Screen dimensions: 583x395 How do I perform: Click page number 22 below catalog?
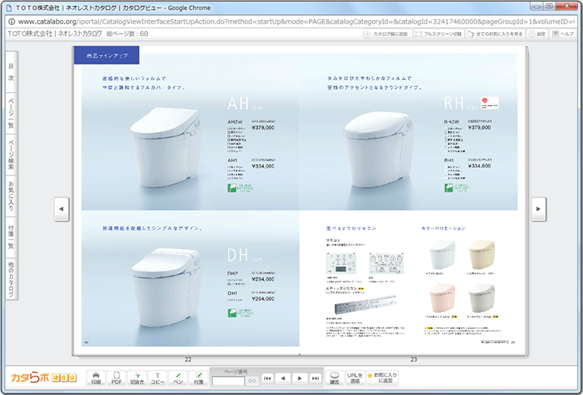coord(188,359)
